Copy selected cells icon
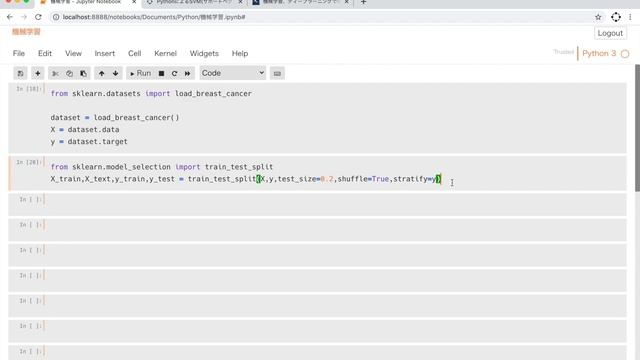The width and height of the screenshot is (640, 360). coord(69,73)
